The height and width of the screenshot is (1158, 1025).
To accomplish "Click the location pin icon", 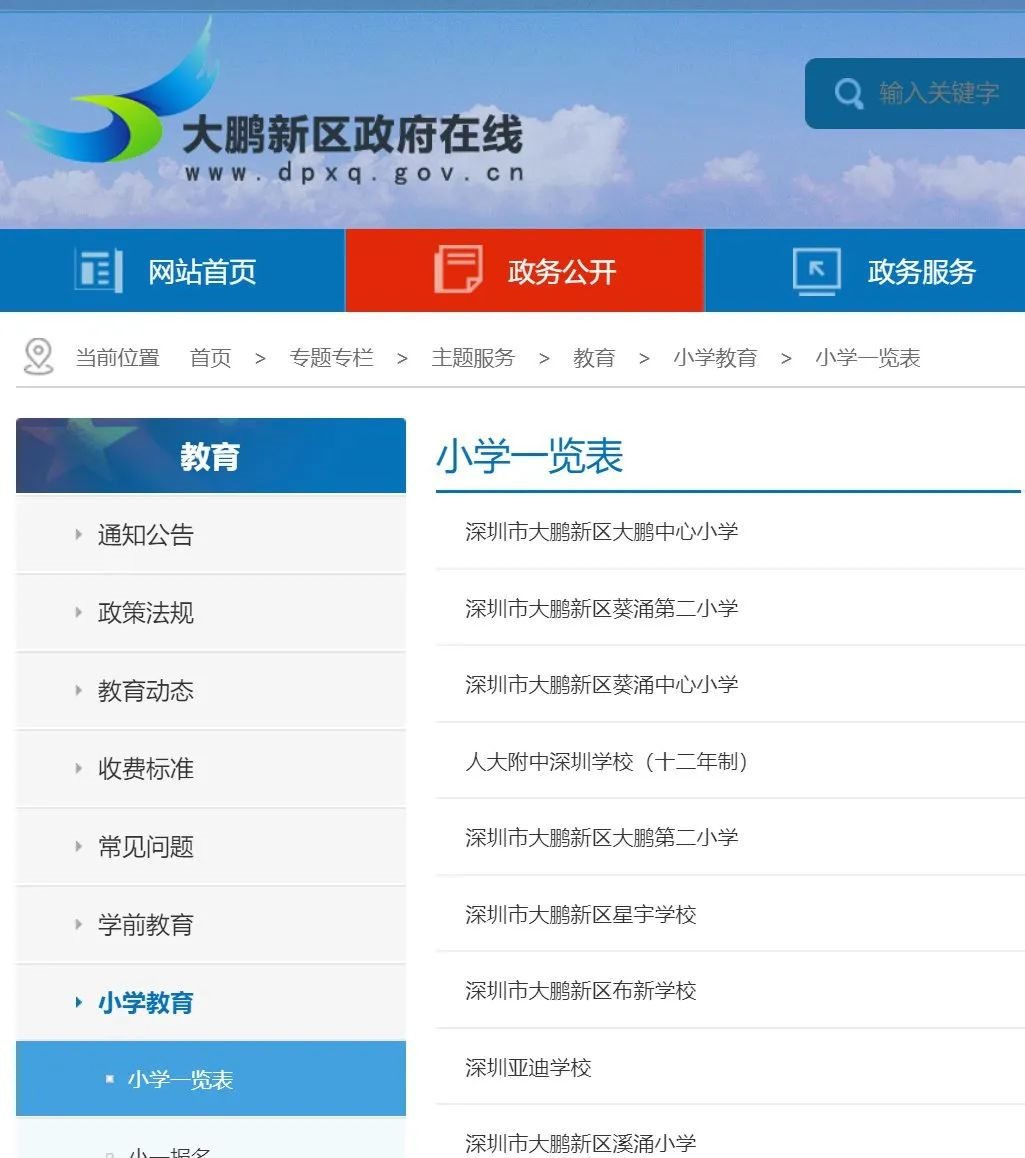I will [x=38, y=357].
